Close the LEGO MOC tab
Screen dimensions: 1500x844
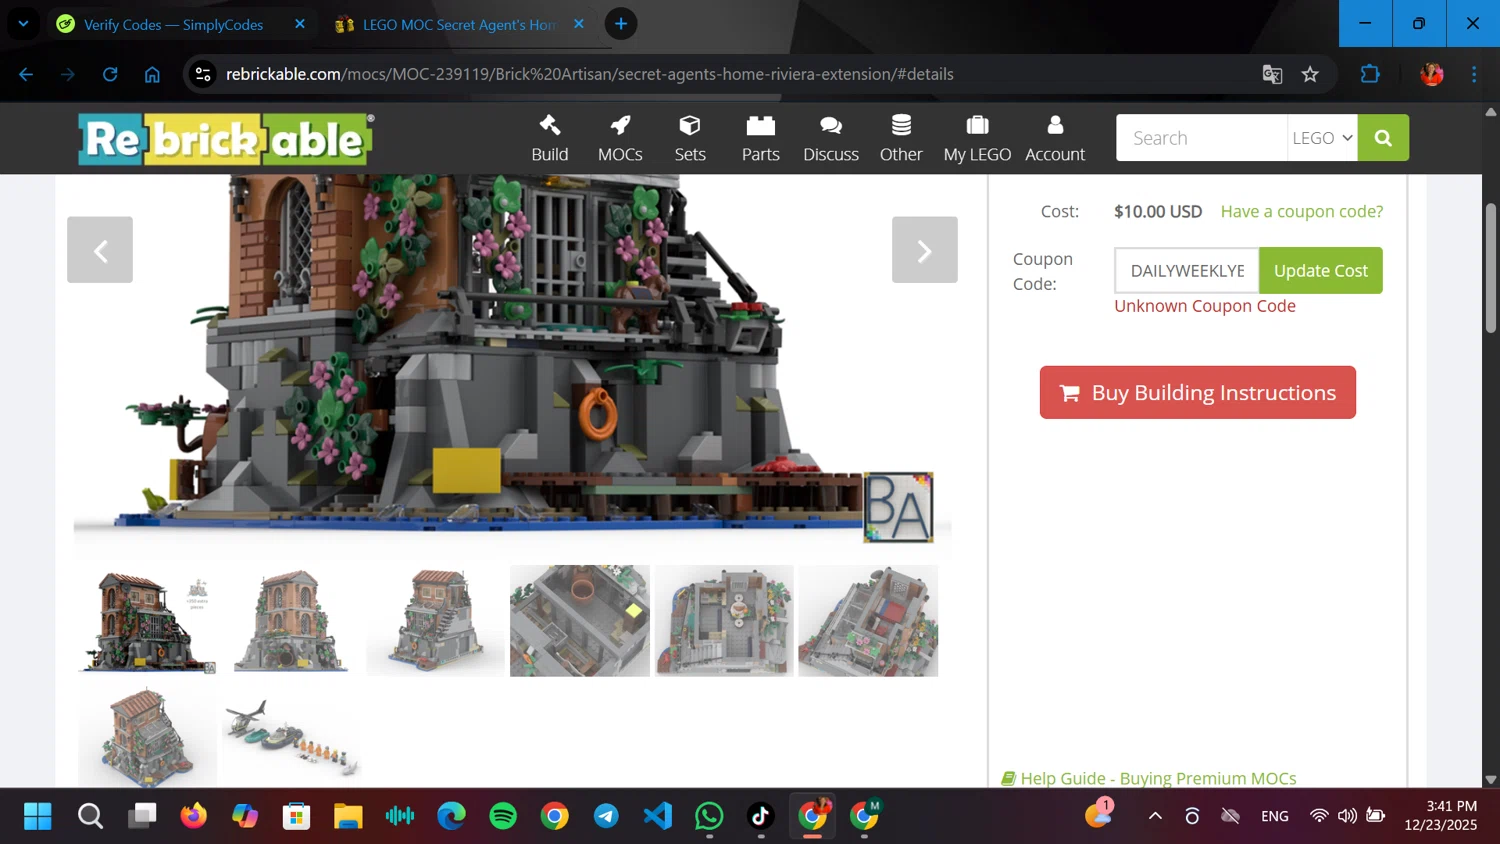click(578, 24)
